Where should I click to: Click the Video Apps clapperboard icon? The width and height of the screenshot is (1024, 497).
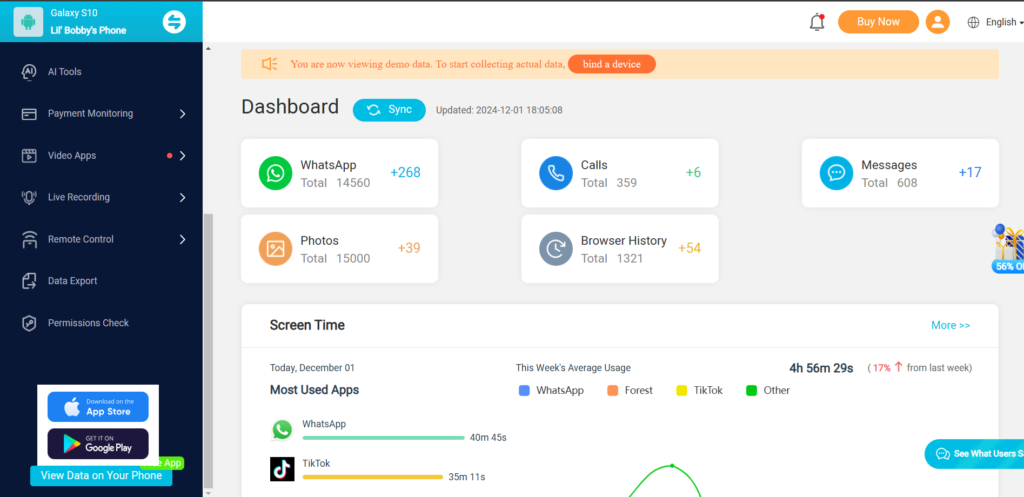pos(29,155)
